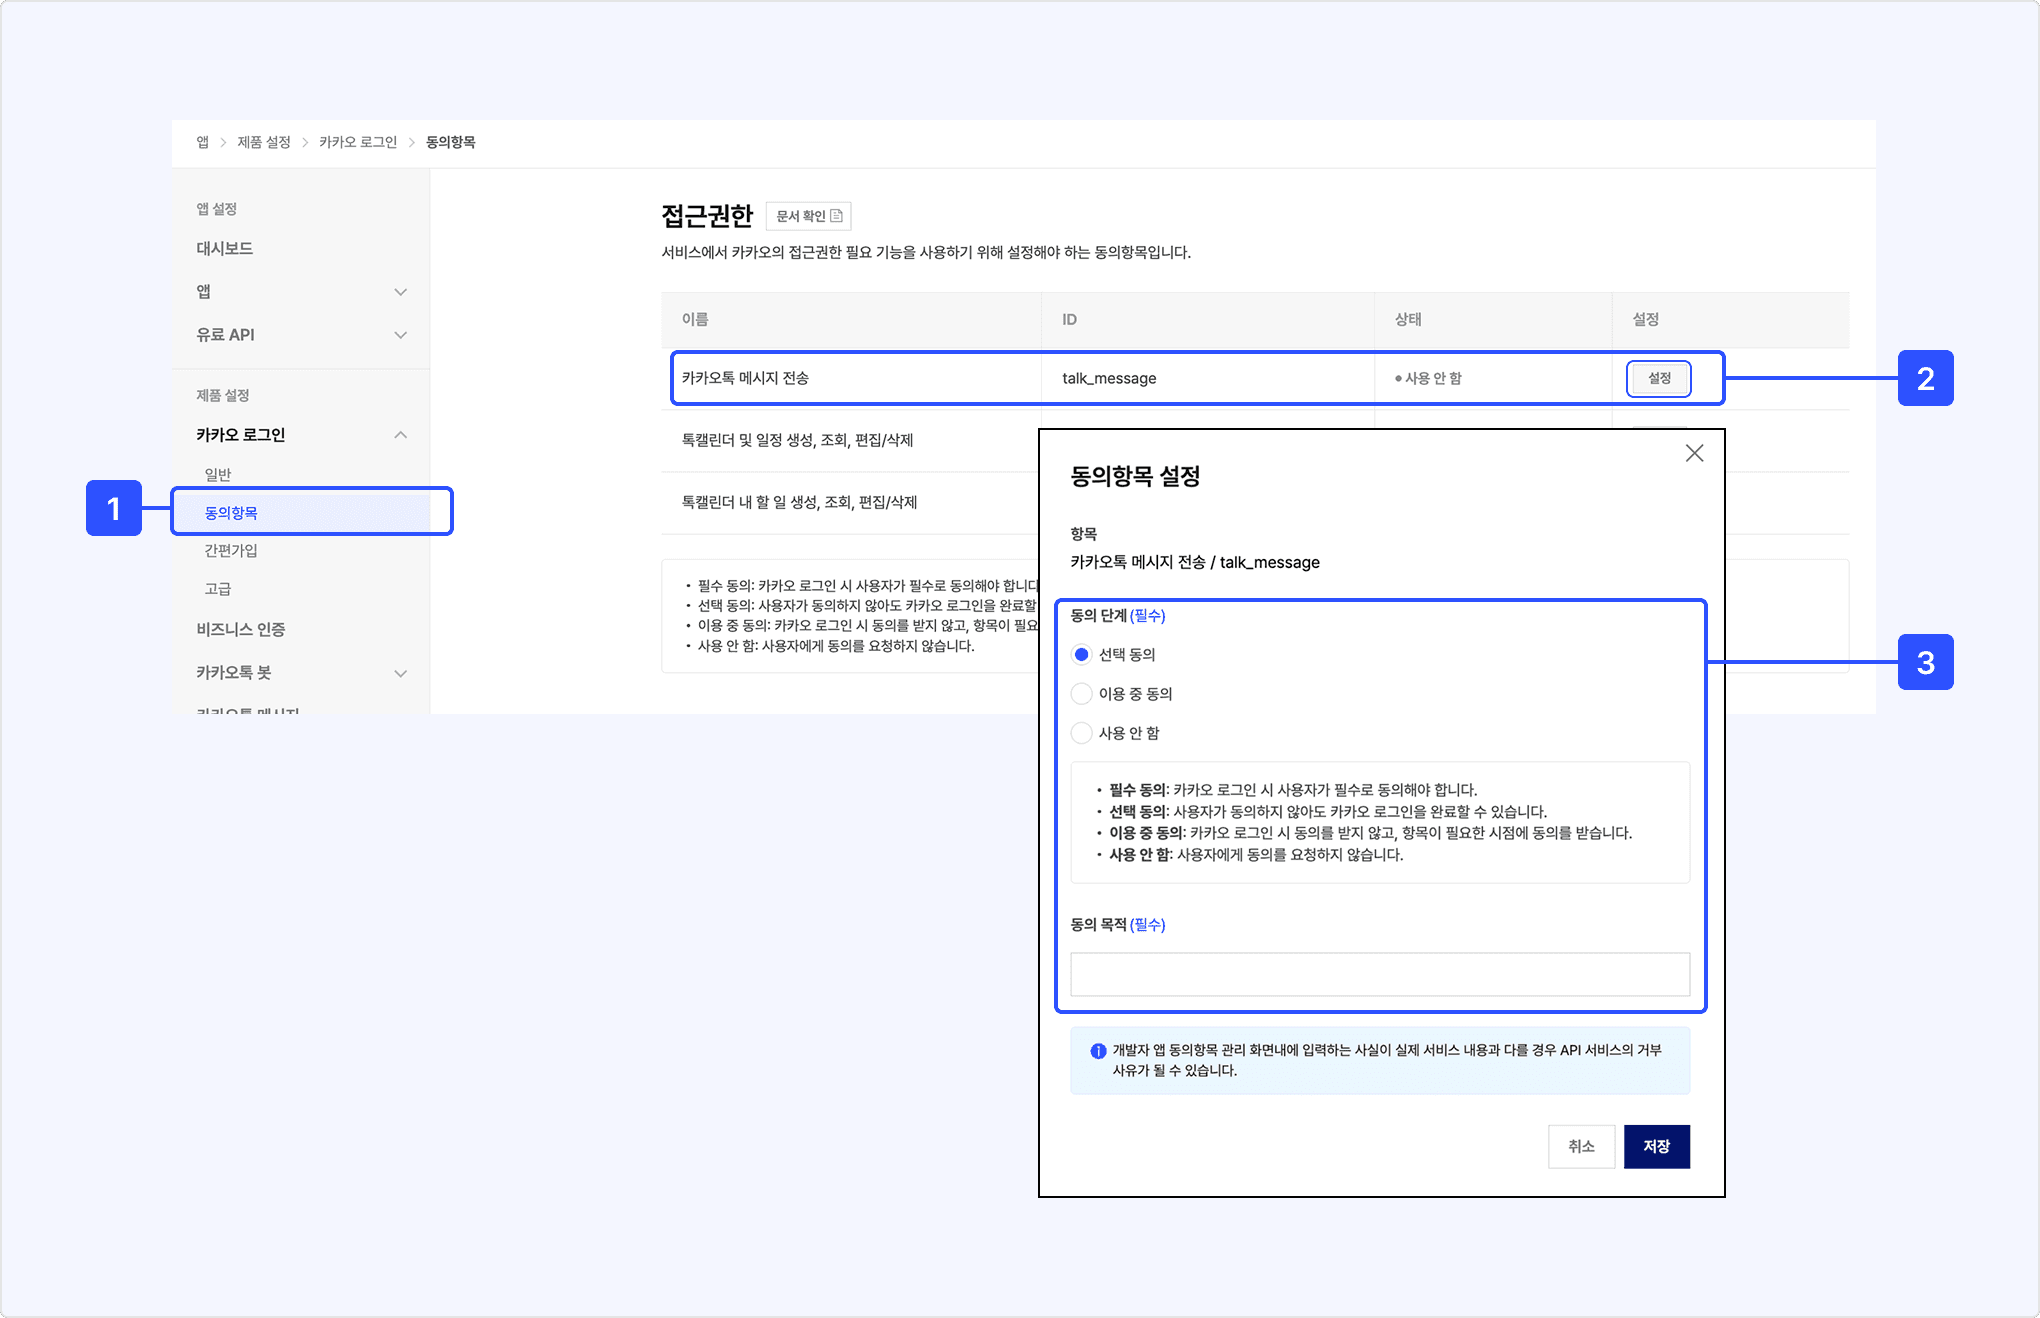The image size is (2040, 1318).
Task: Select the 이용 중 동의 radio option
Action: (x=1081, y=693)
